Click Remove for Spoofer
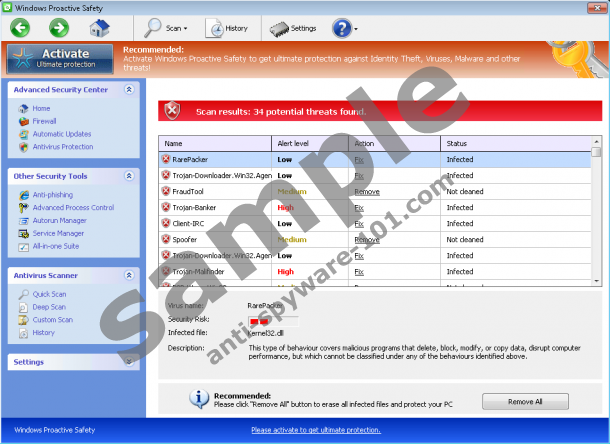The width and height of the screenshot is (610, 444). pos(367,239)
